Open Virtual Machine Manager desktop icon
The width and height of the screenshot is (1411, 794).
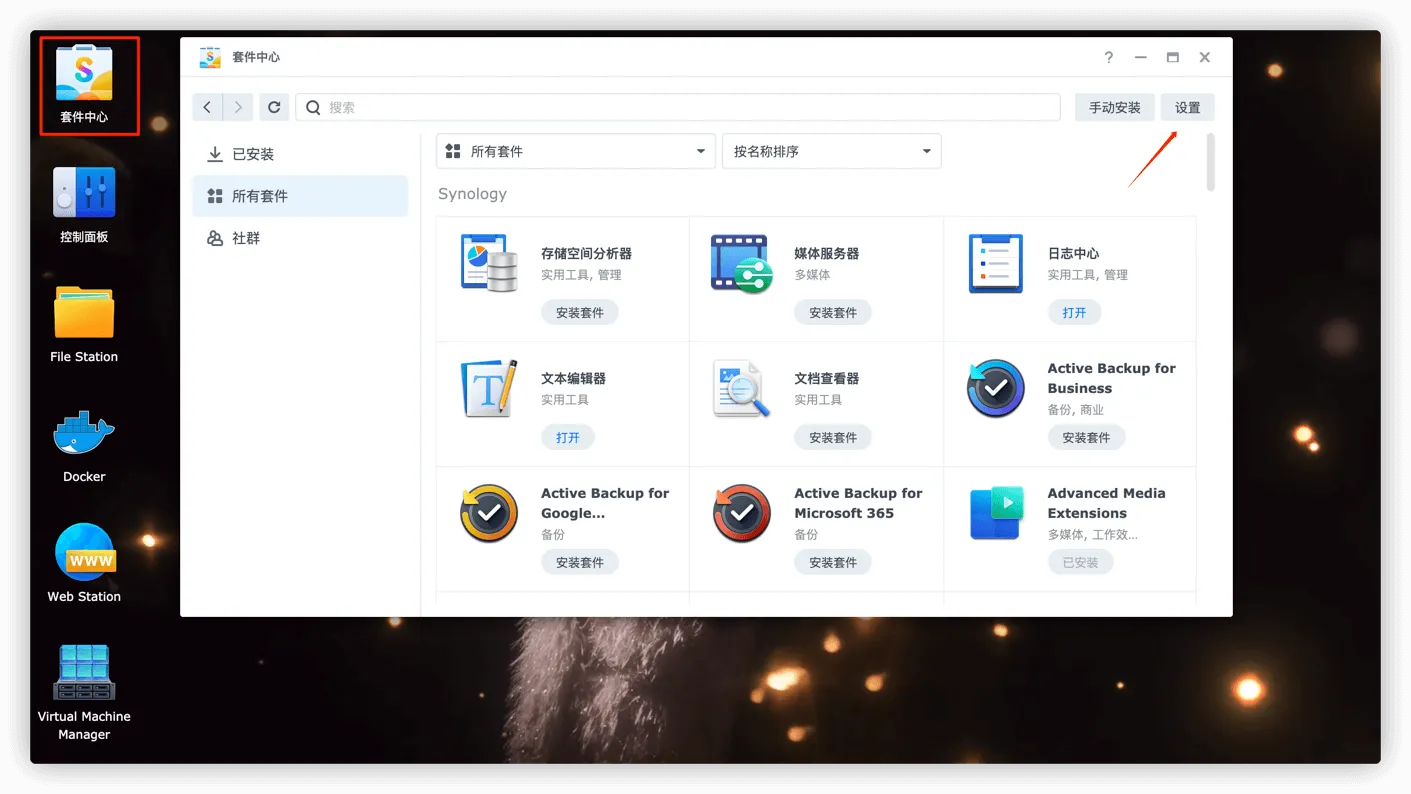(84, 692)
